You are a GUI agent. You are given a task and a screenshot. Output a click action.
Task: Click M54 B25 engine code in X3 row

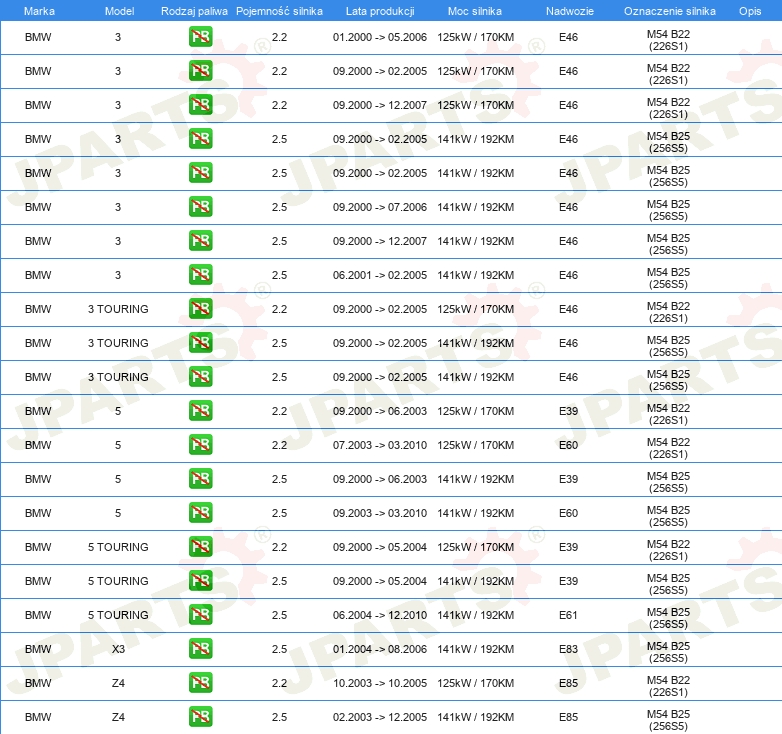pos(668,652)
